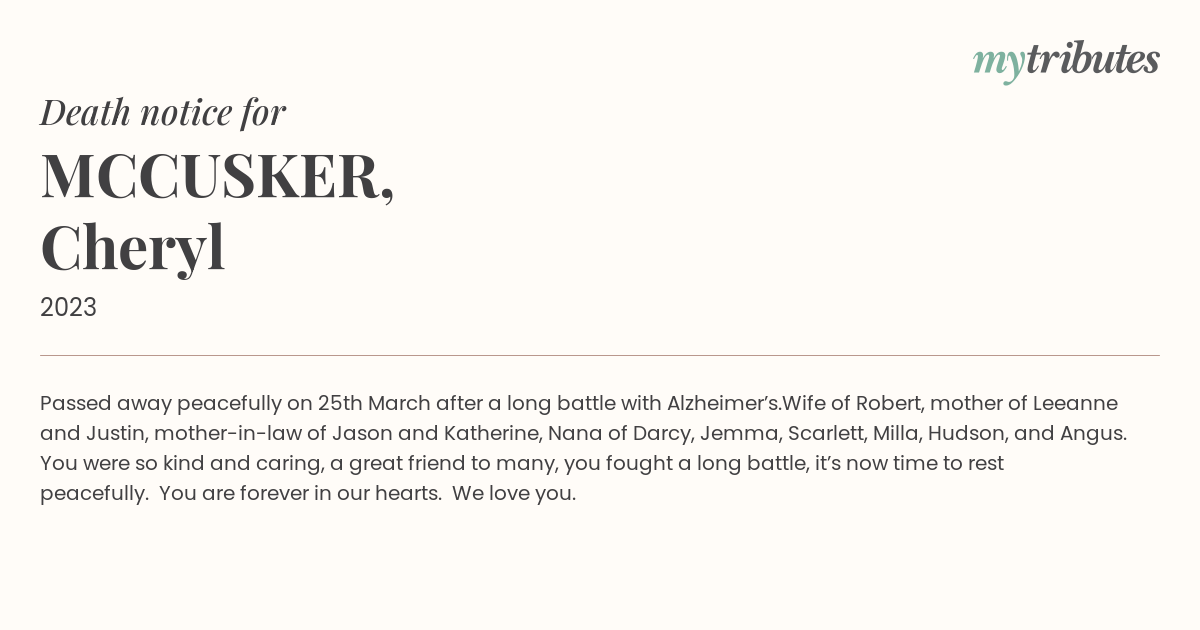Click the mytributes logo

point(1066,61)
